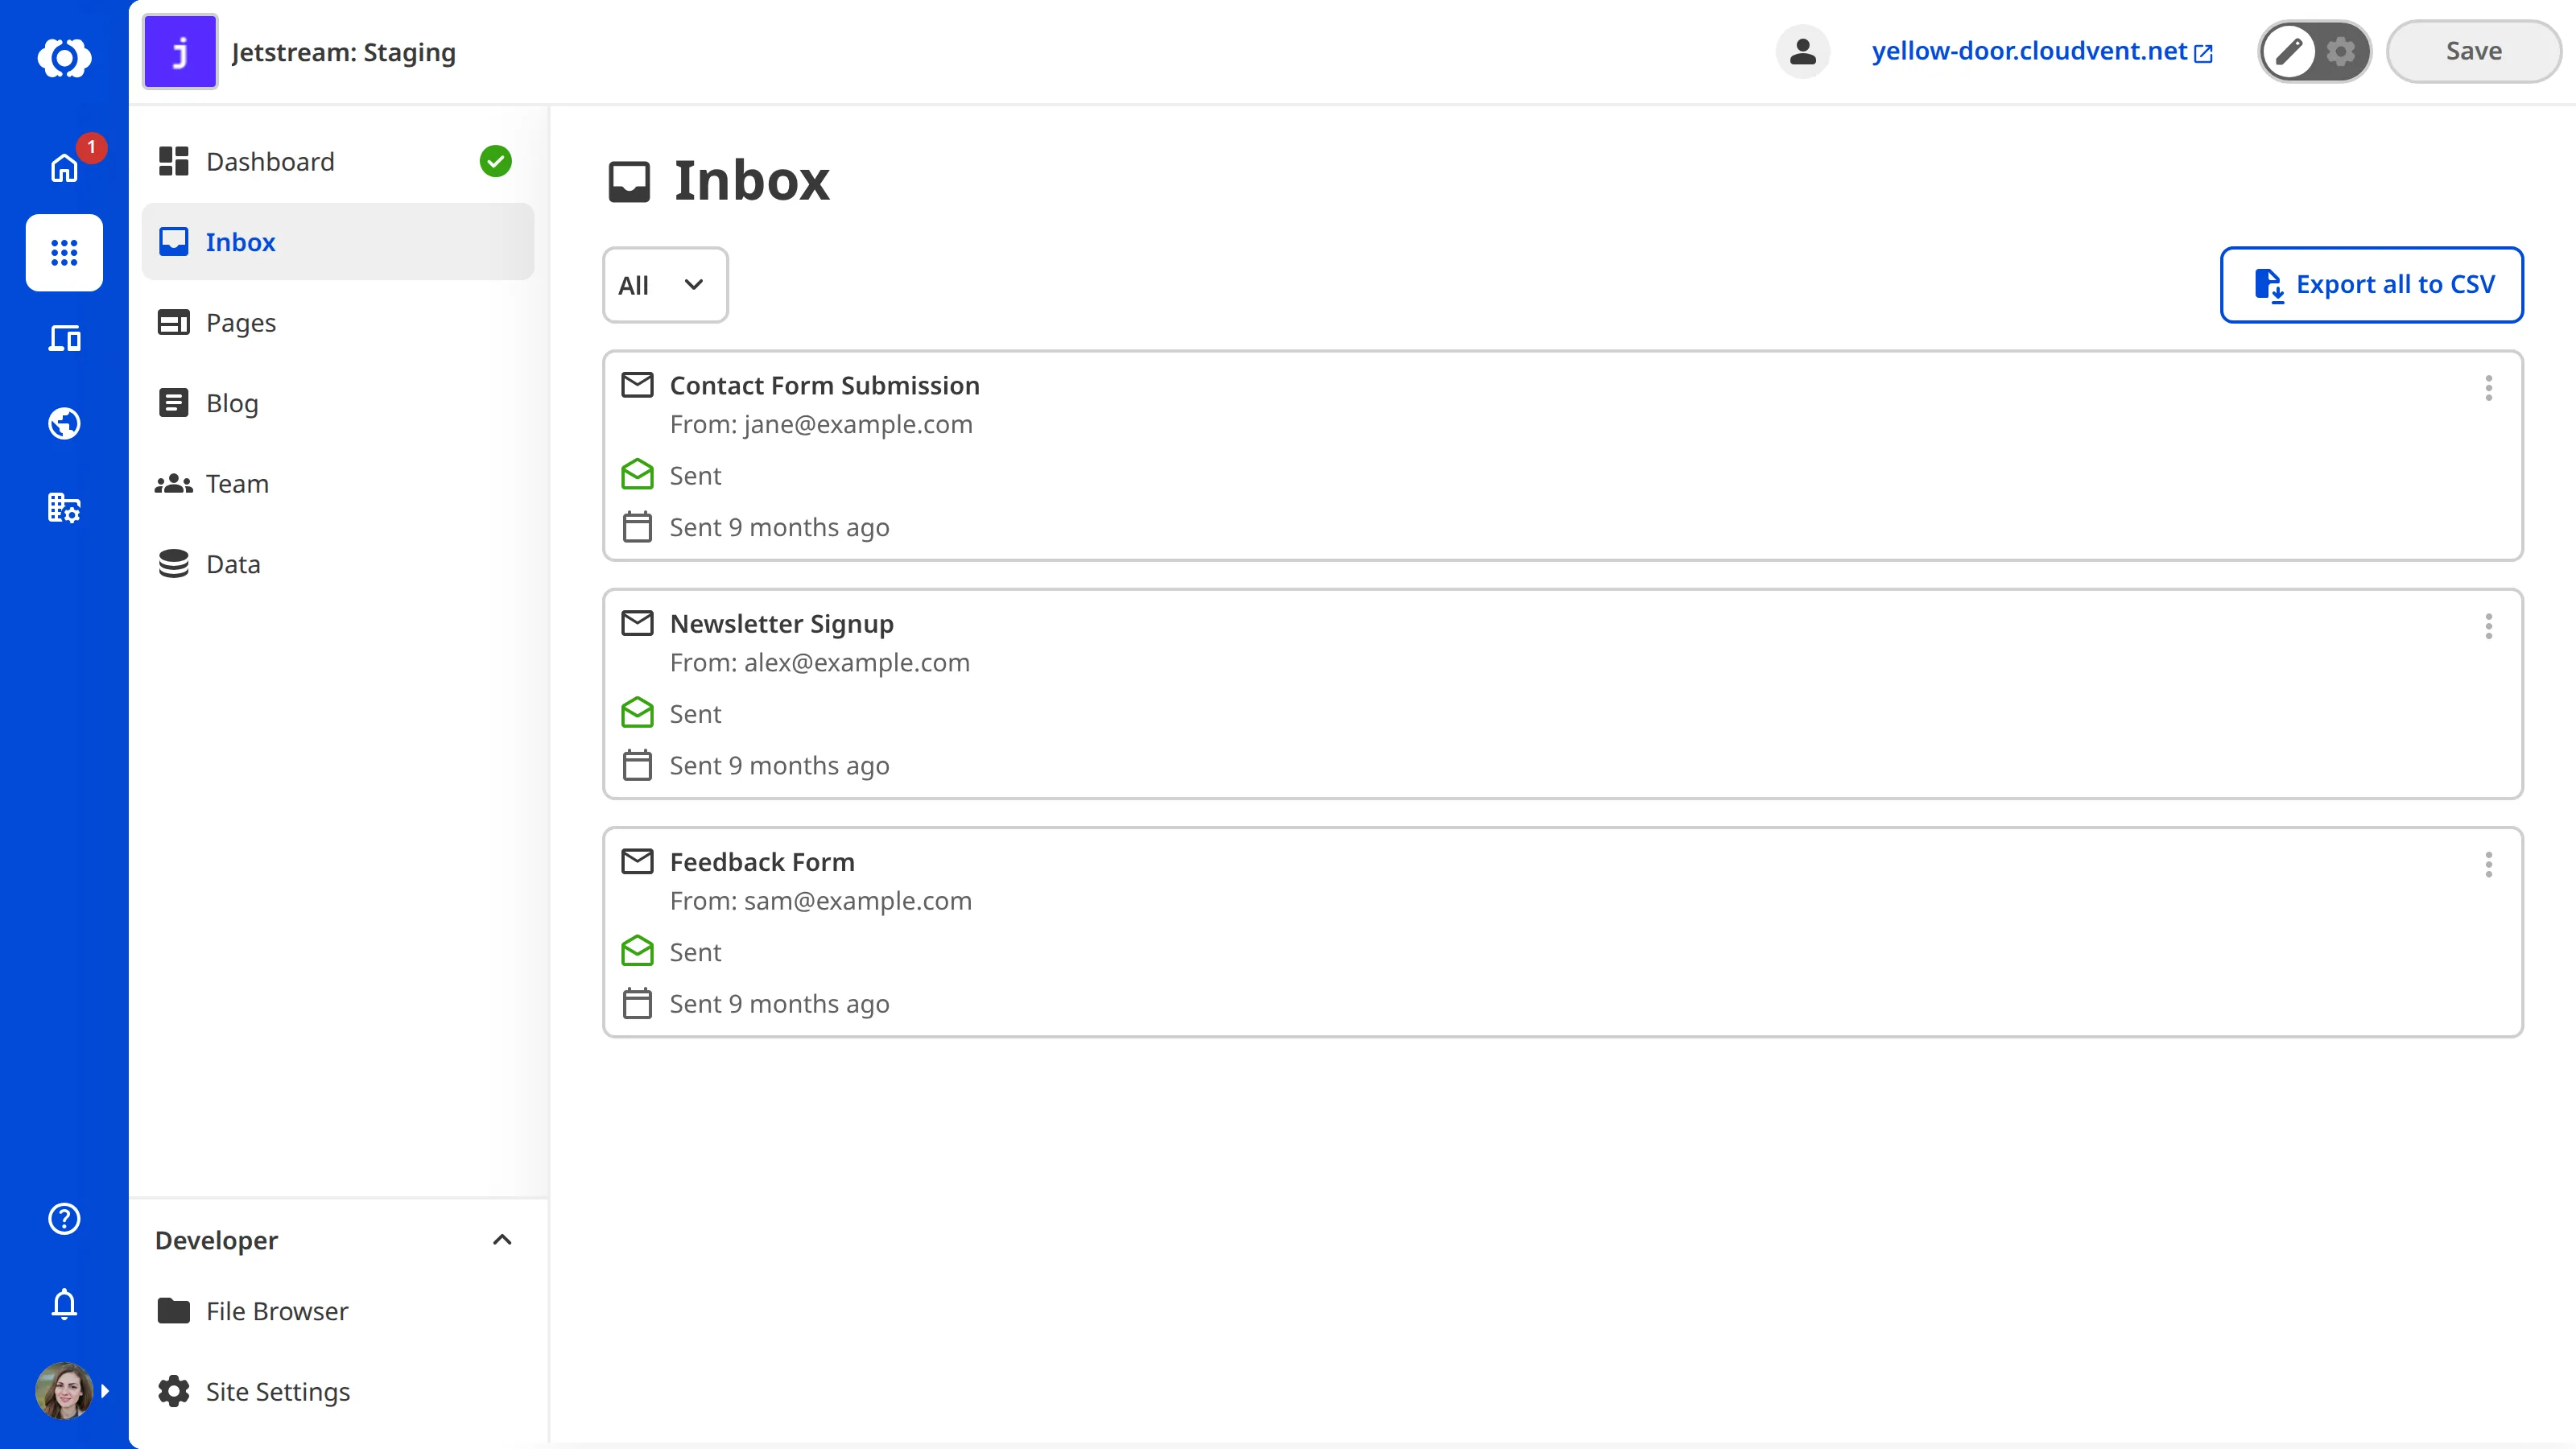The height and width of the screenshot is (1449, 2576).
Task: Open the All filter dropdown
Action: coord(665,285)
